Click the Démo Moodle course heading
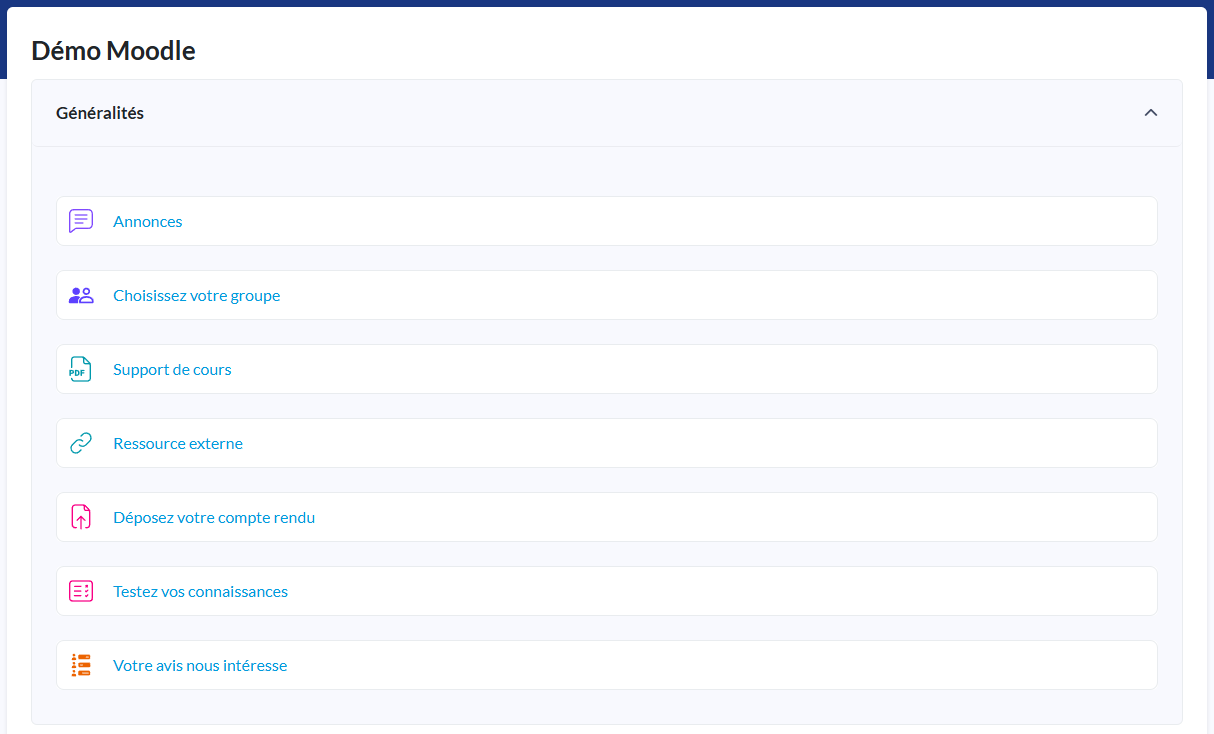Image resolution: width=1214 pixels, height=734 pixels. [114, 50]
